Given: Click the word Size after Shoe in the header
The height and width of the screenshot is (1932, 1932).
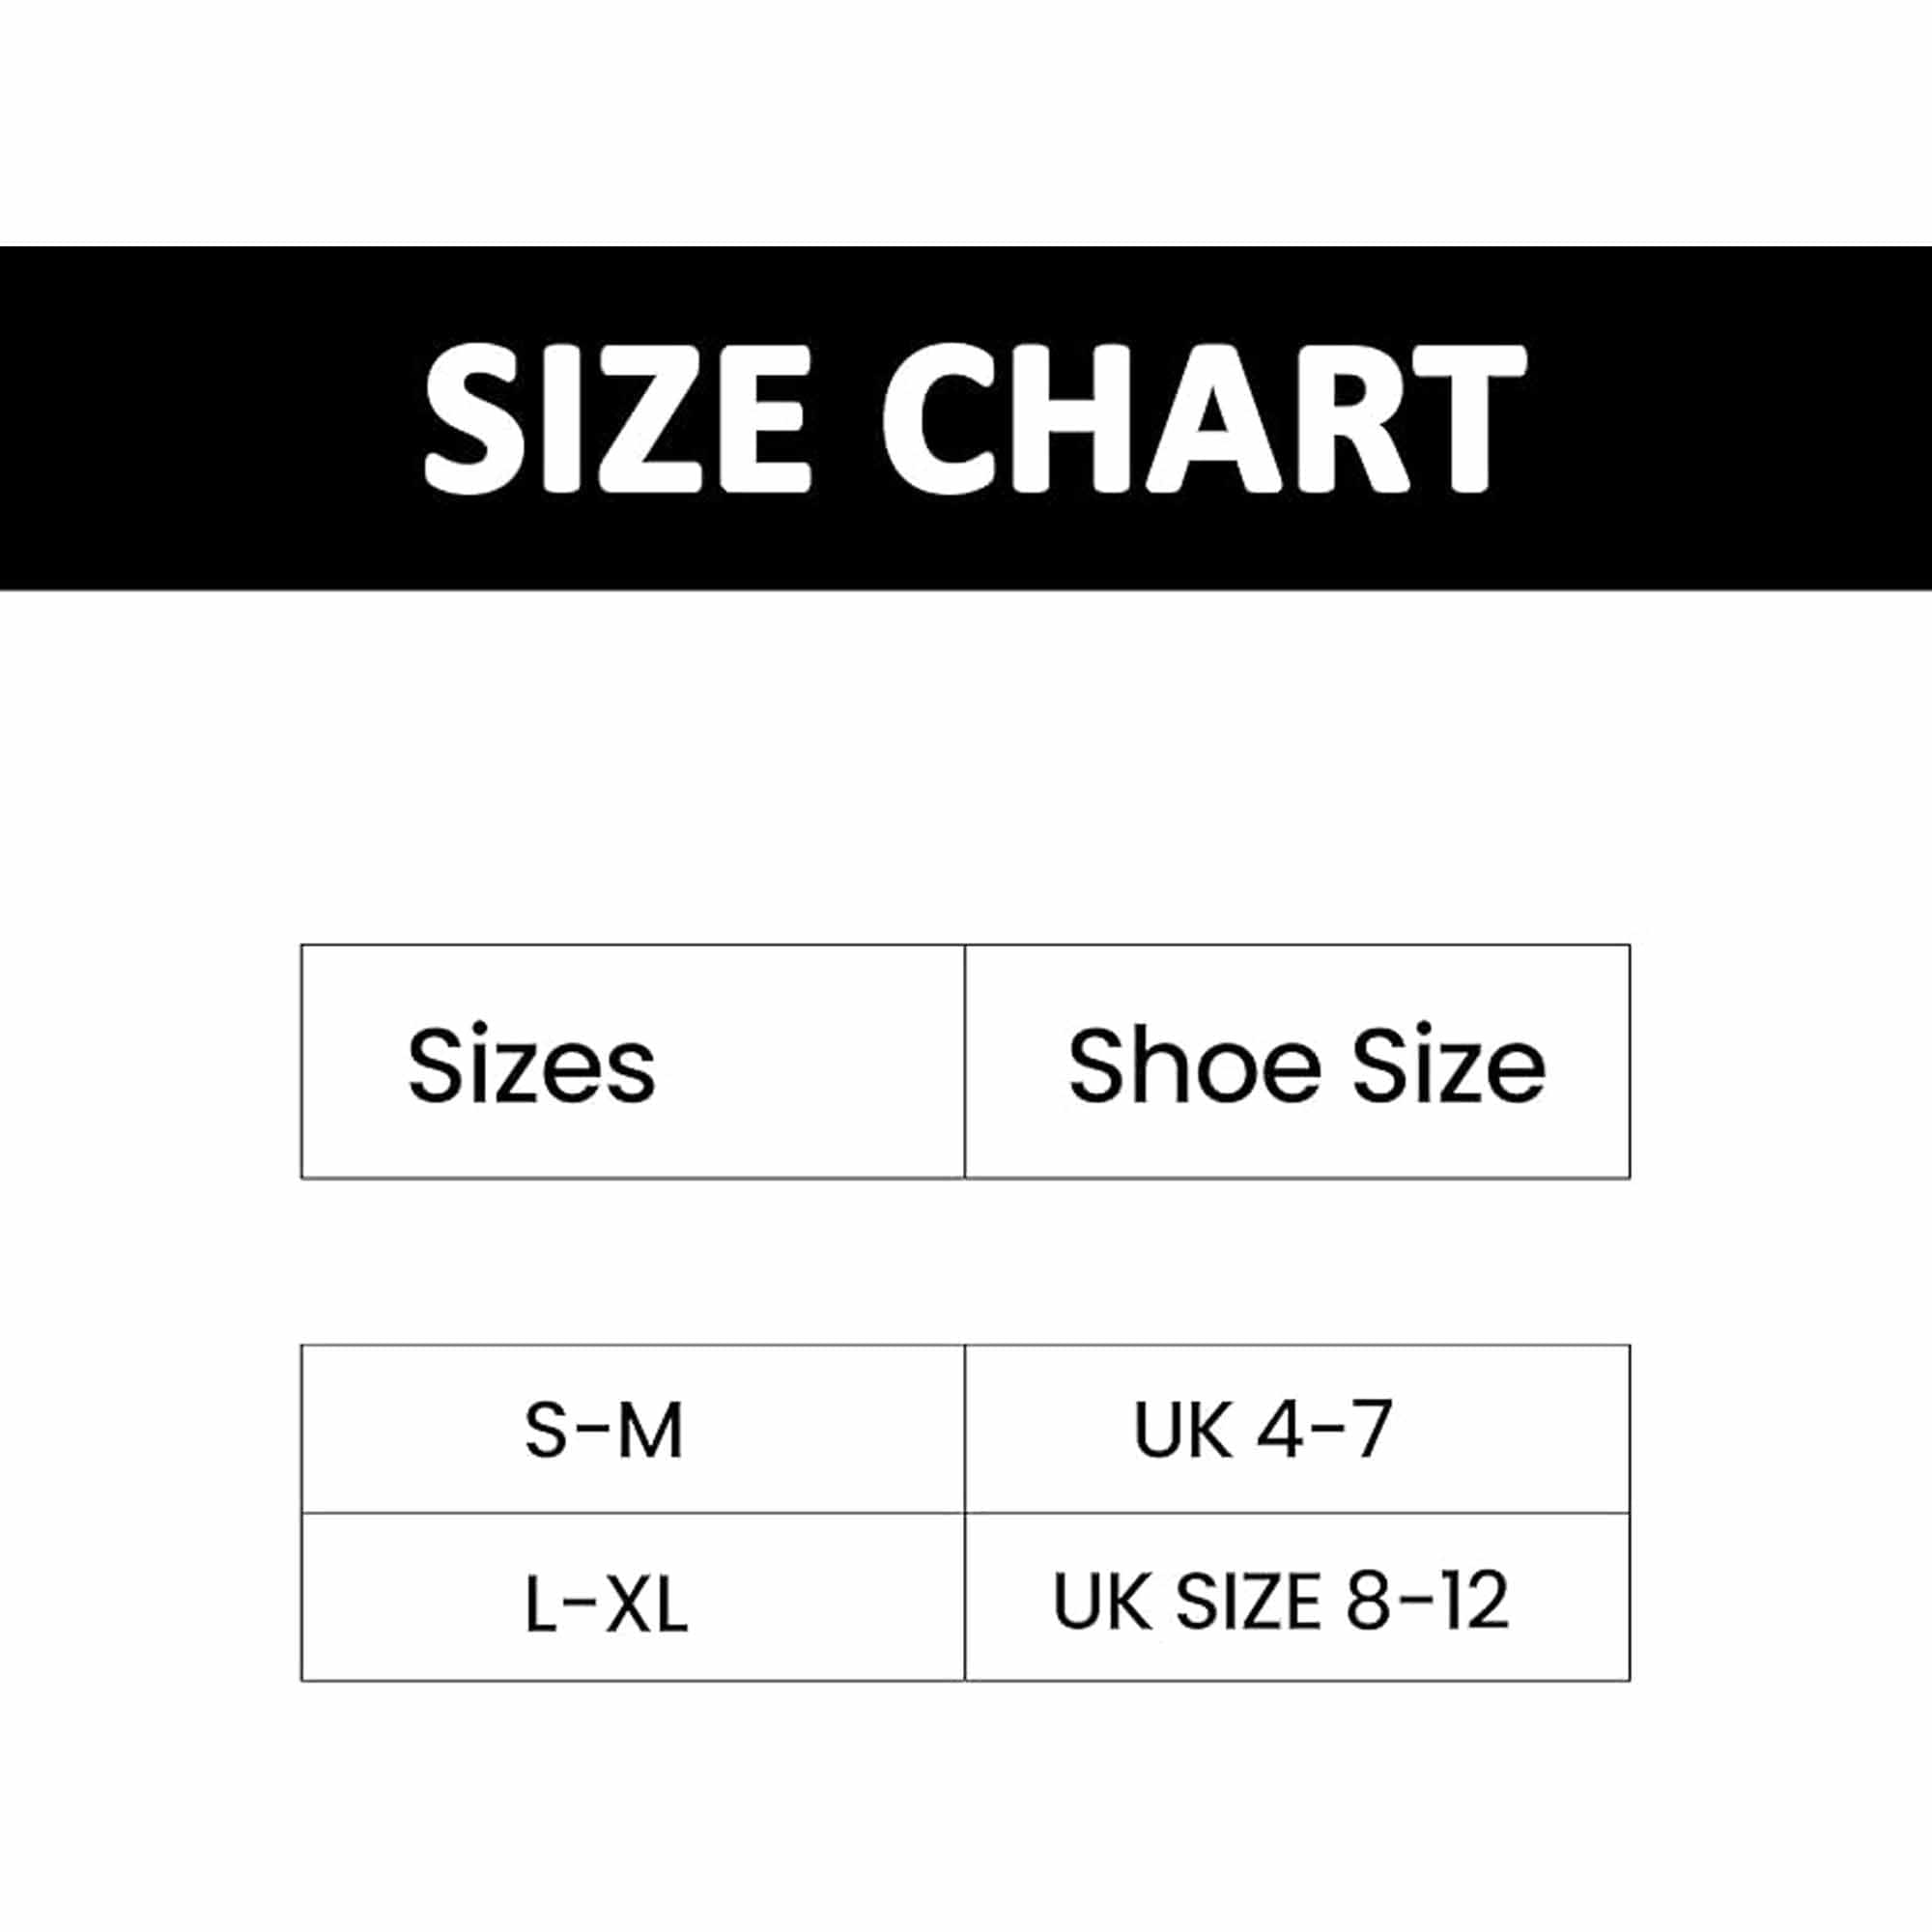Looking at the screenshot, I should 1449,1066.
